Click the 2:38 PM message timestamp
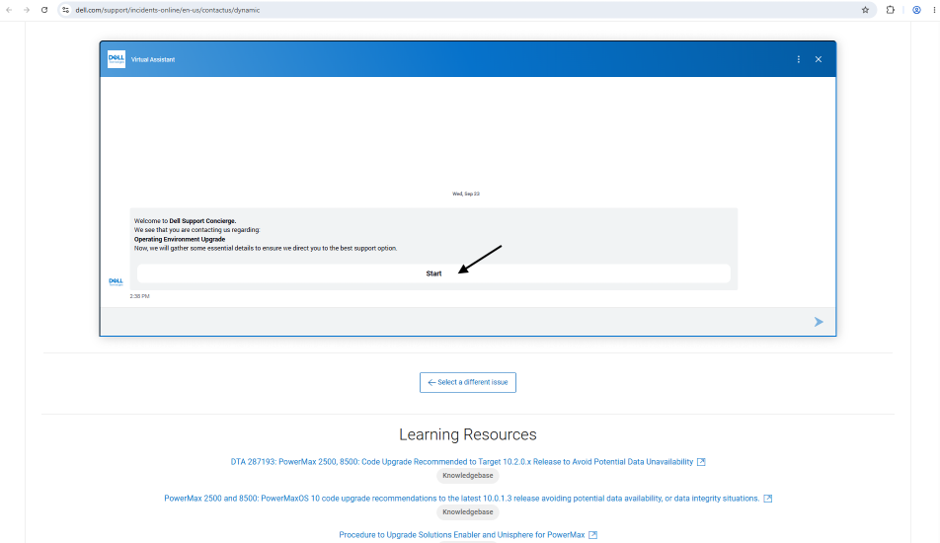 tap(140, 296)
